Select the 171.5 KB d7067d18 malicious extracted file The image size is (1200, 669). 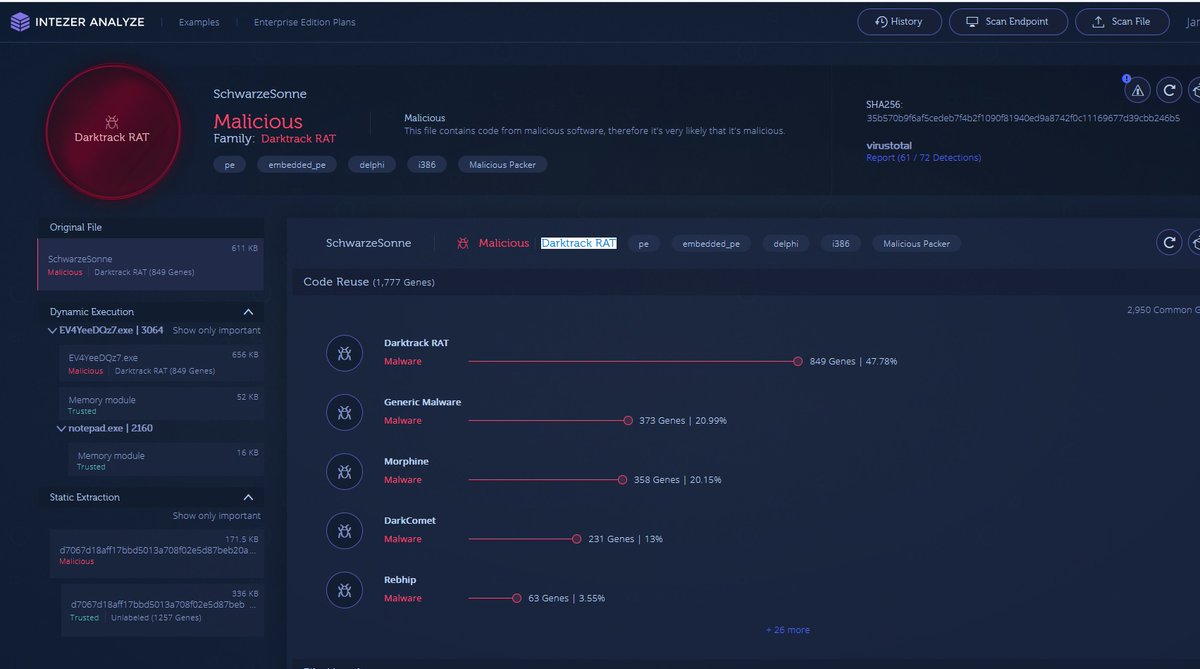(157, 554)
